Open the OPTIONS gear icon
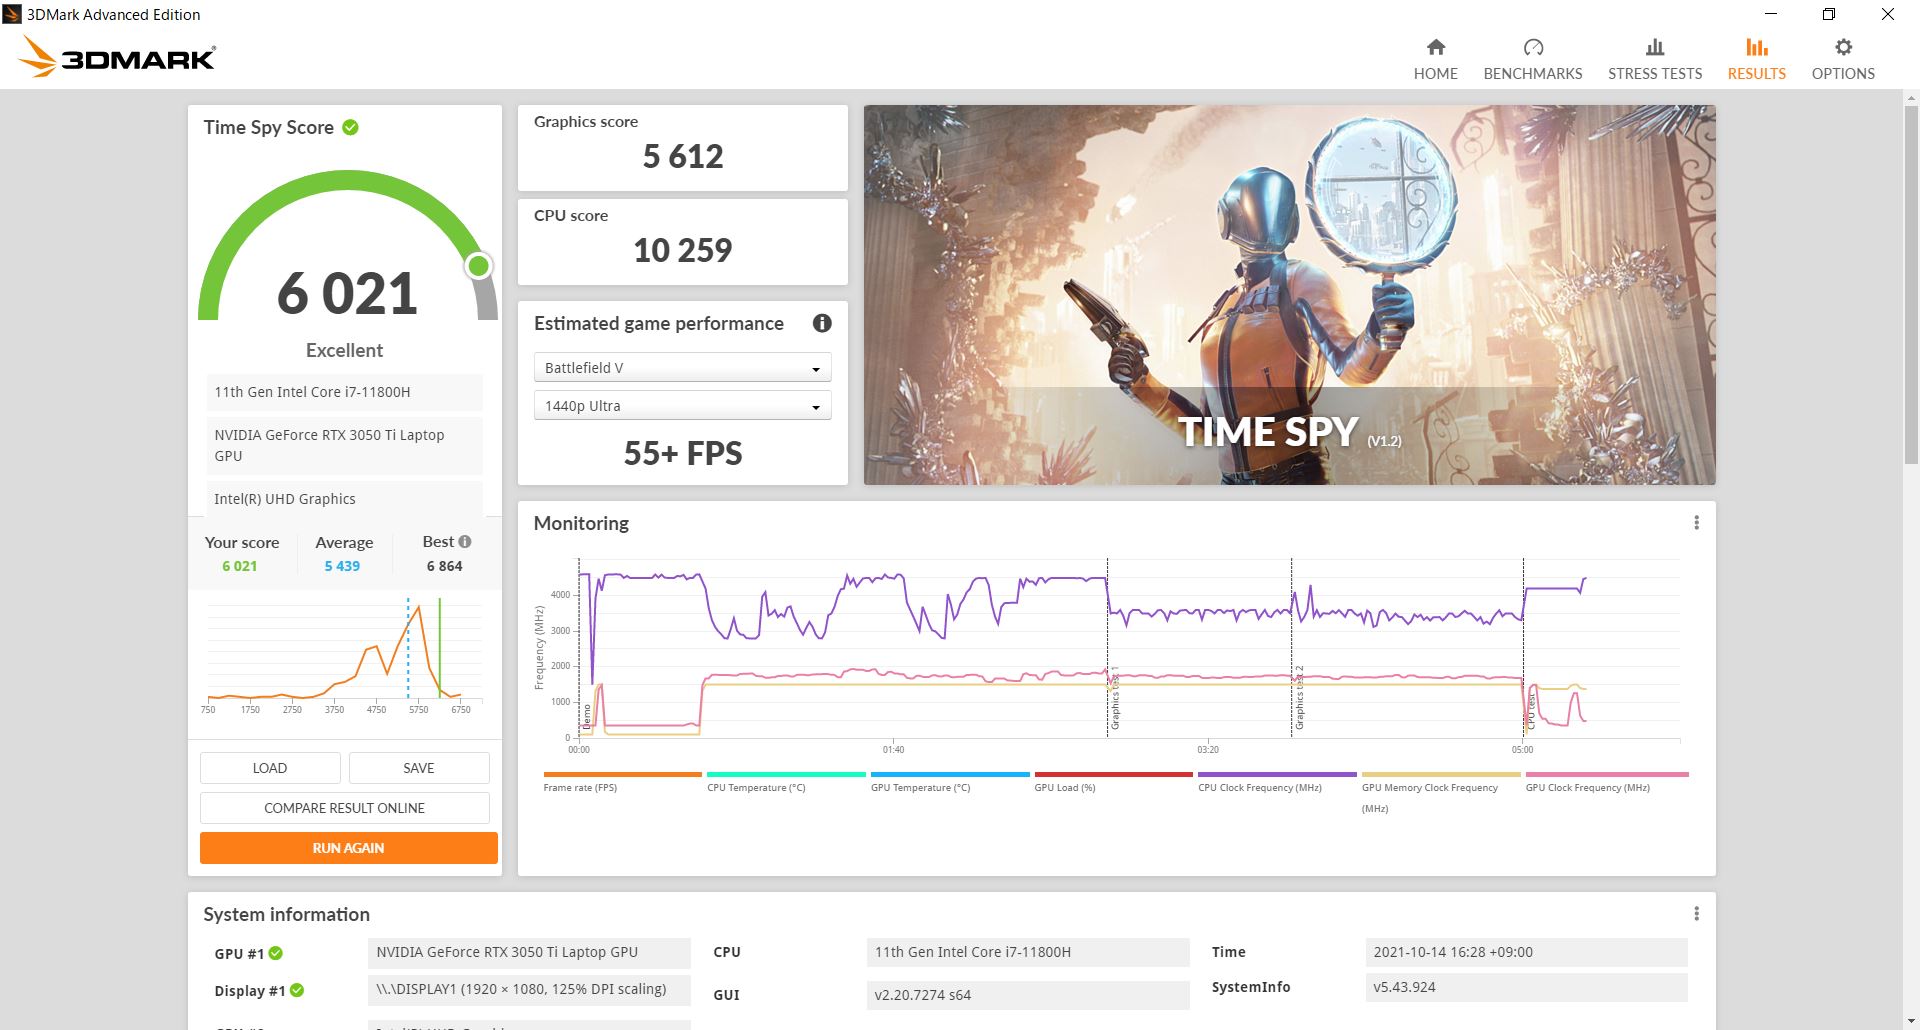The width and height of the screenshot is (1920, 1030). point(1843,47)
